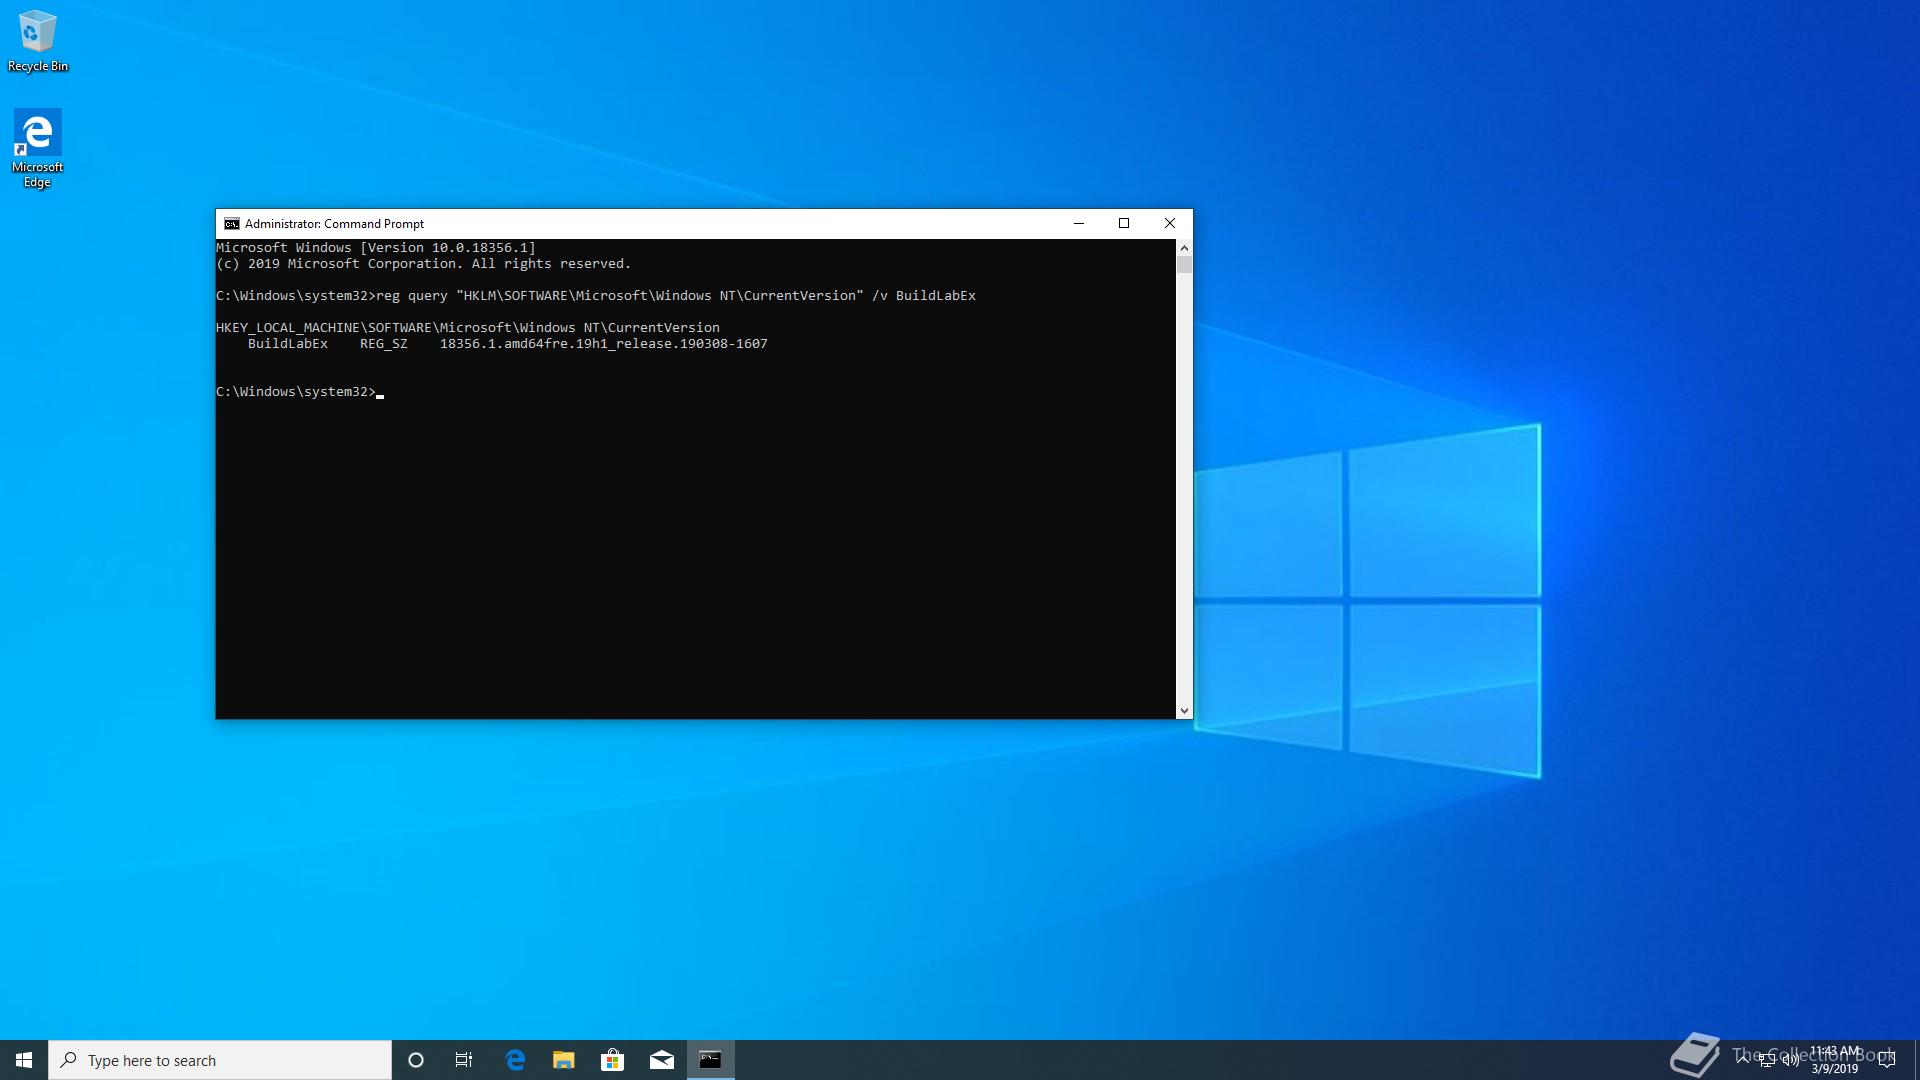Click the BuildLabEx value 18356.1.amd64fre.19h1_release.190308-1607

(x=604, y=343)
